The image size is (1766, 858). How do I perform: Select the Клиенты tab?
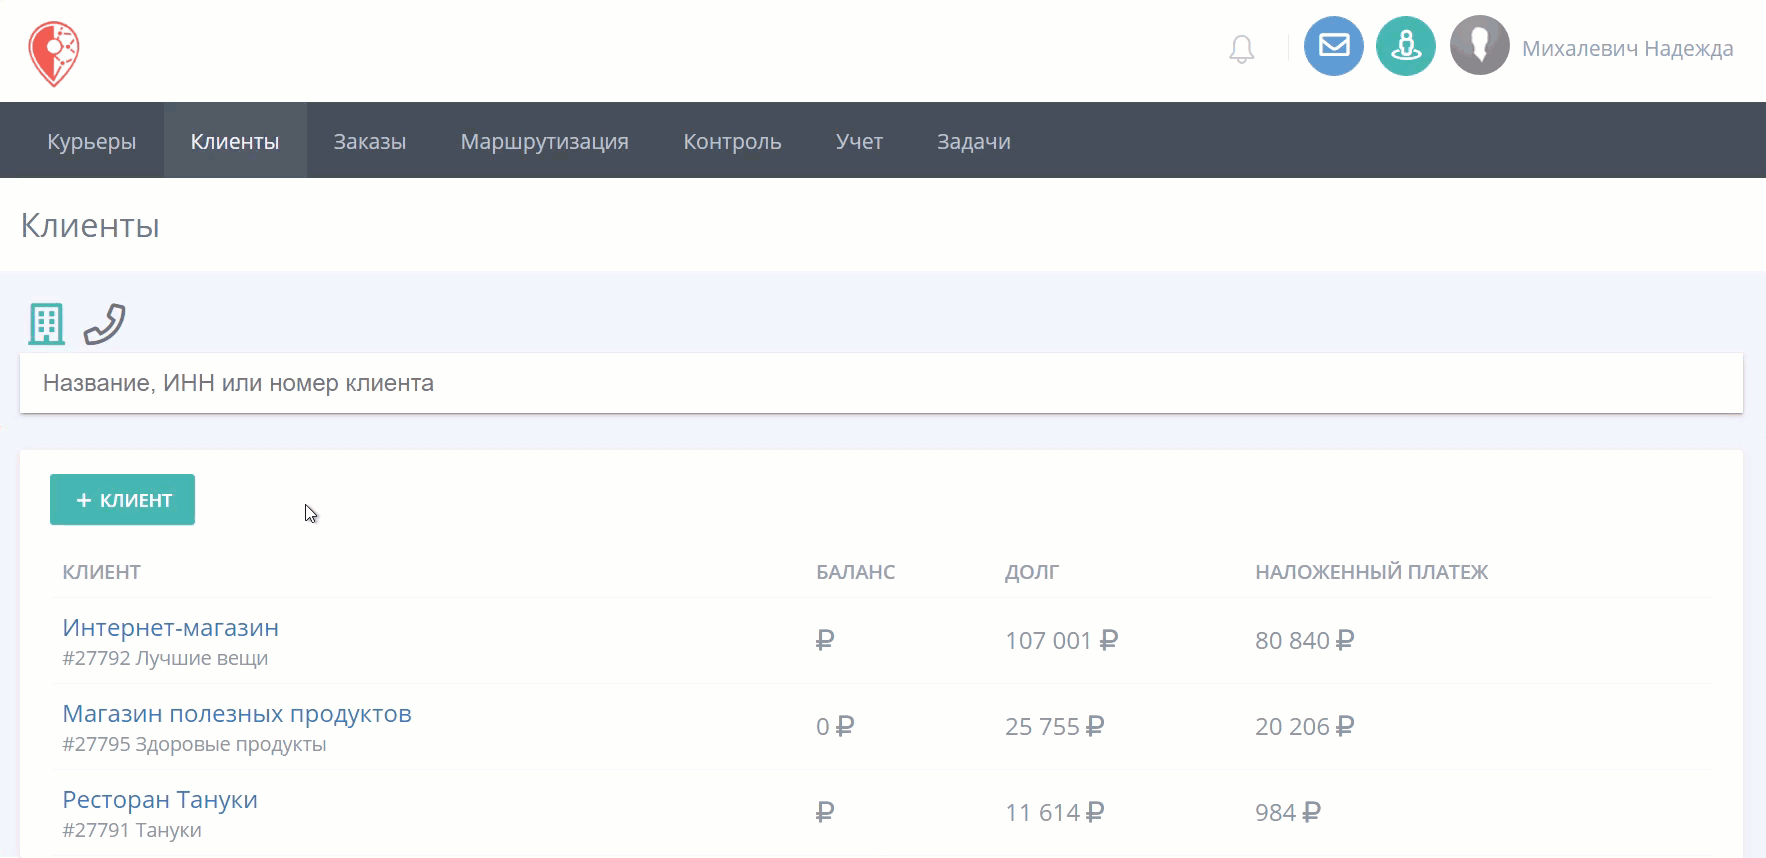pyautogui.click(x=235, y=141)
